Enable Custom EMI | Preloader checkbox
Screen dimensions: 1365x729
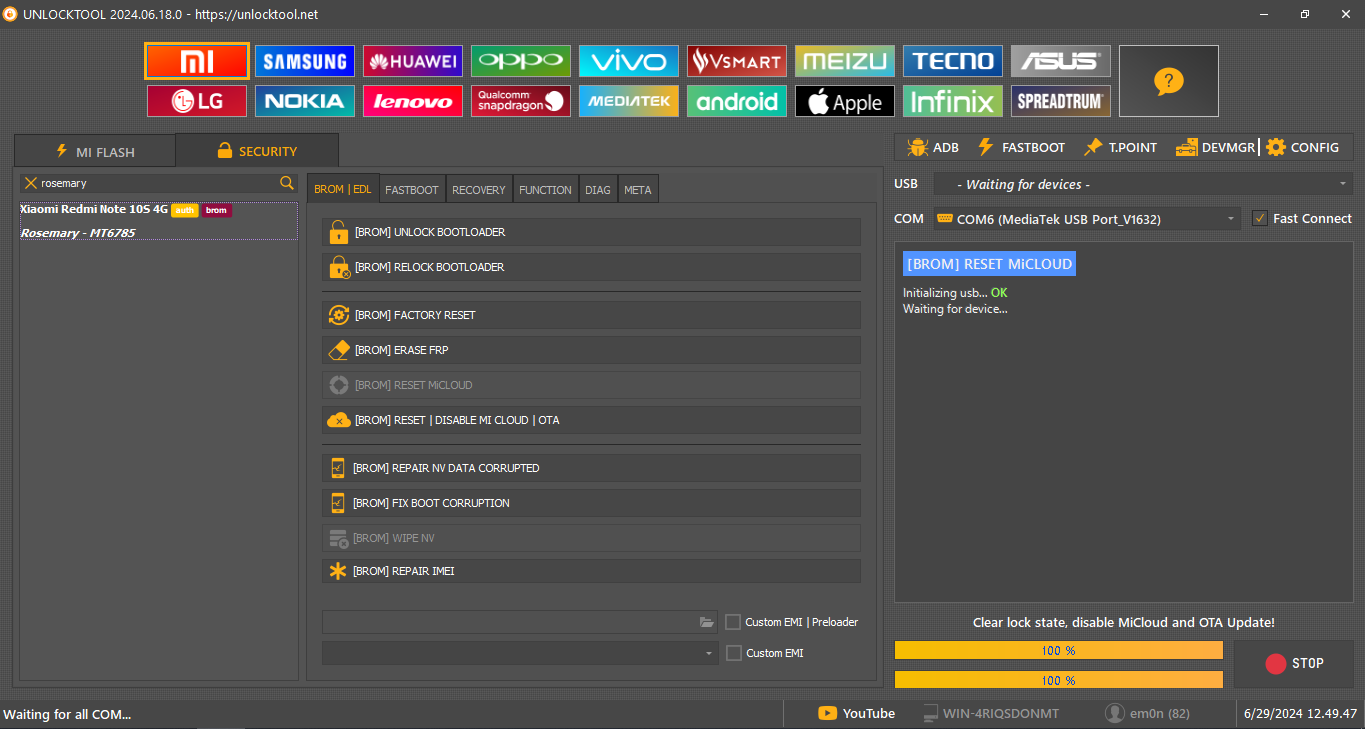[733, 622]
